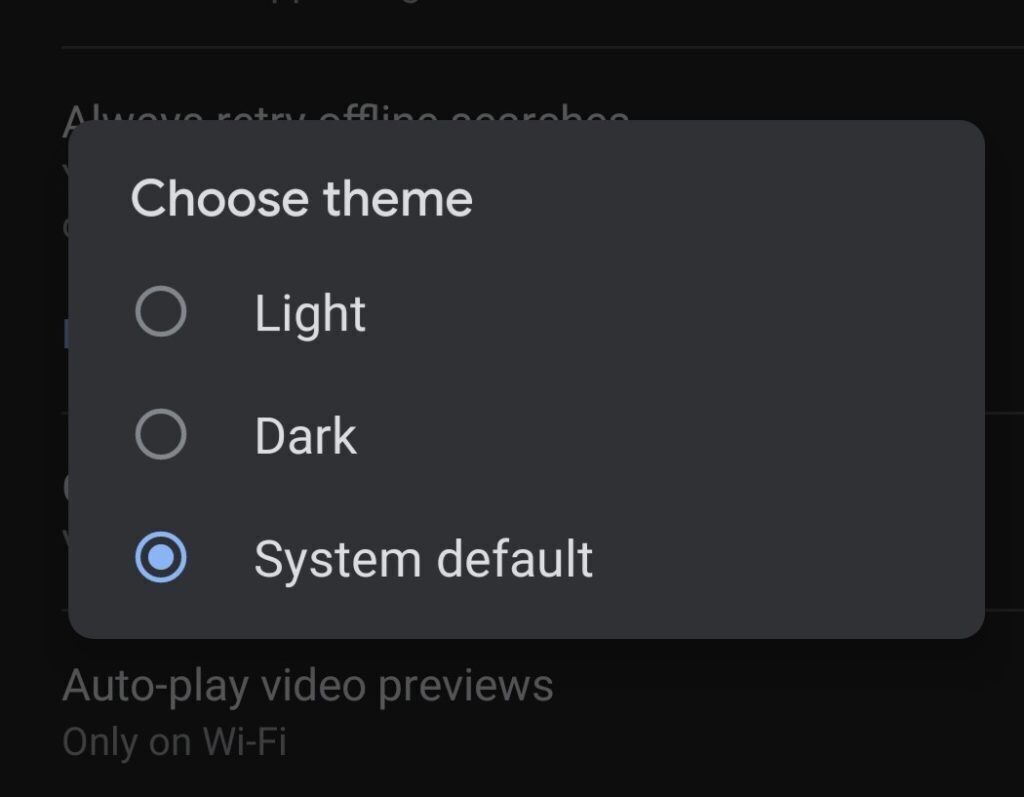
Task: Click the empty circle beside Light
Action: click(x=160, y=312)
